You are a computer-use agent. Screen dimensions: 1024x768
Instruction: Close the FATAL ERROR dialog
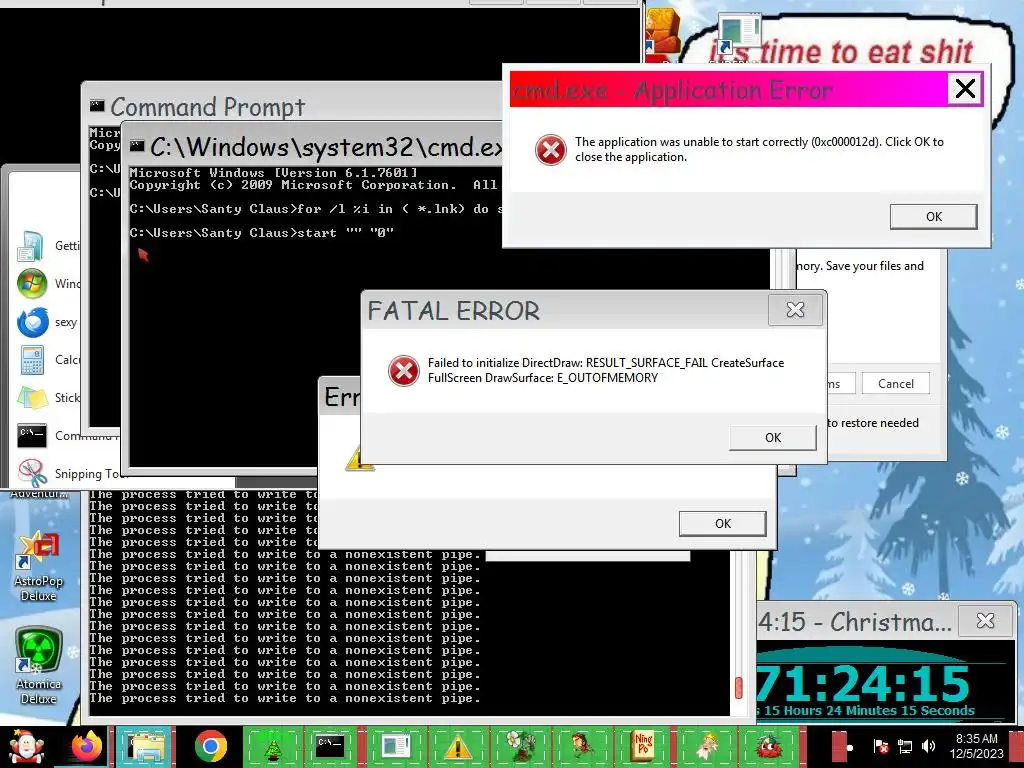(x=795, y=310)
